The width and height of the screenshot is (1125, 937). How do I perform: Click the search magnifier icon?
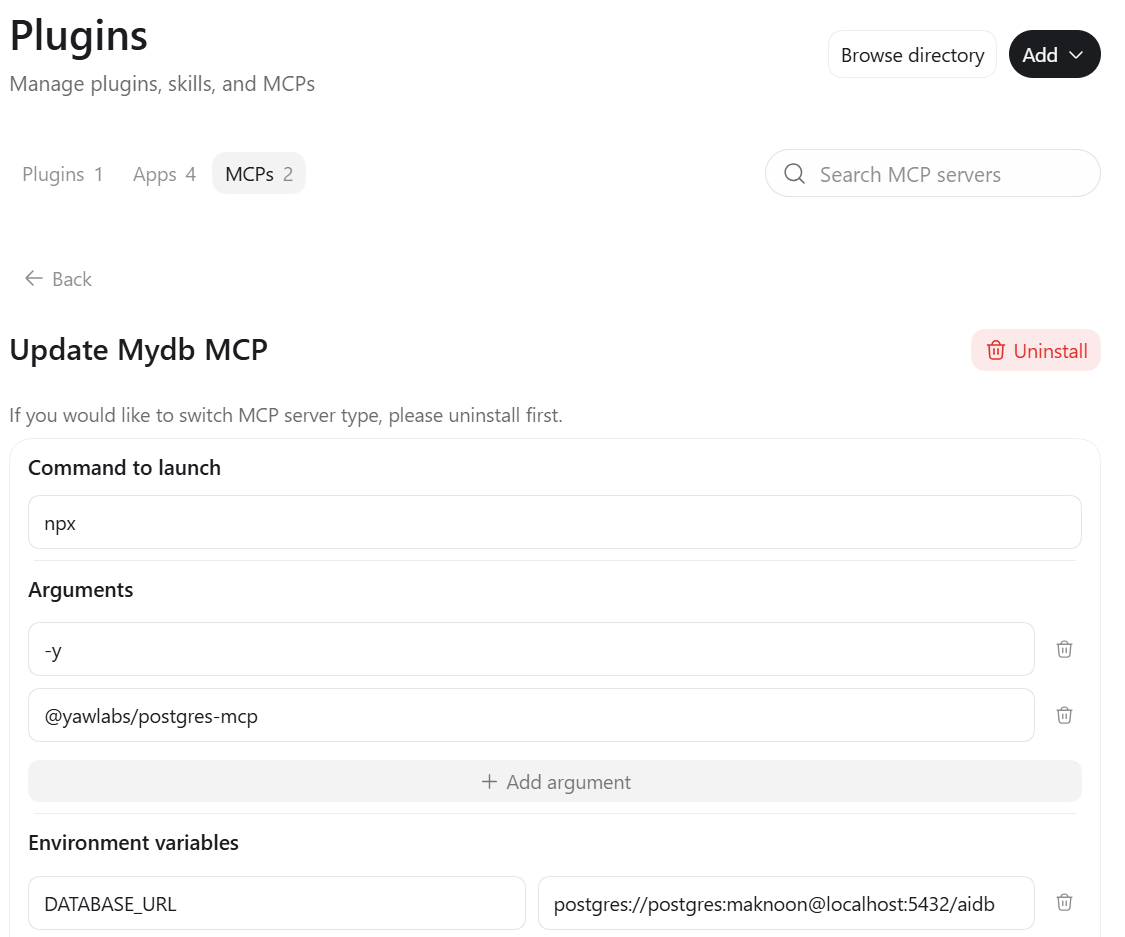[x=794, y=174]
